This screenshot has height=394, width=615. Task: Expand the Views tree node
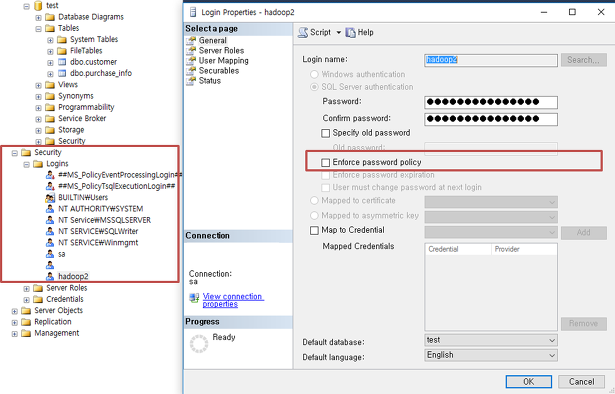tap(38, 85)
